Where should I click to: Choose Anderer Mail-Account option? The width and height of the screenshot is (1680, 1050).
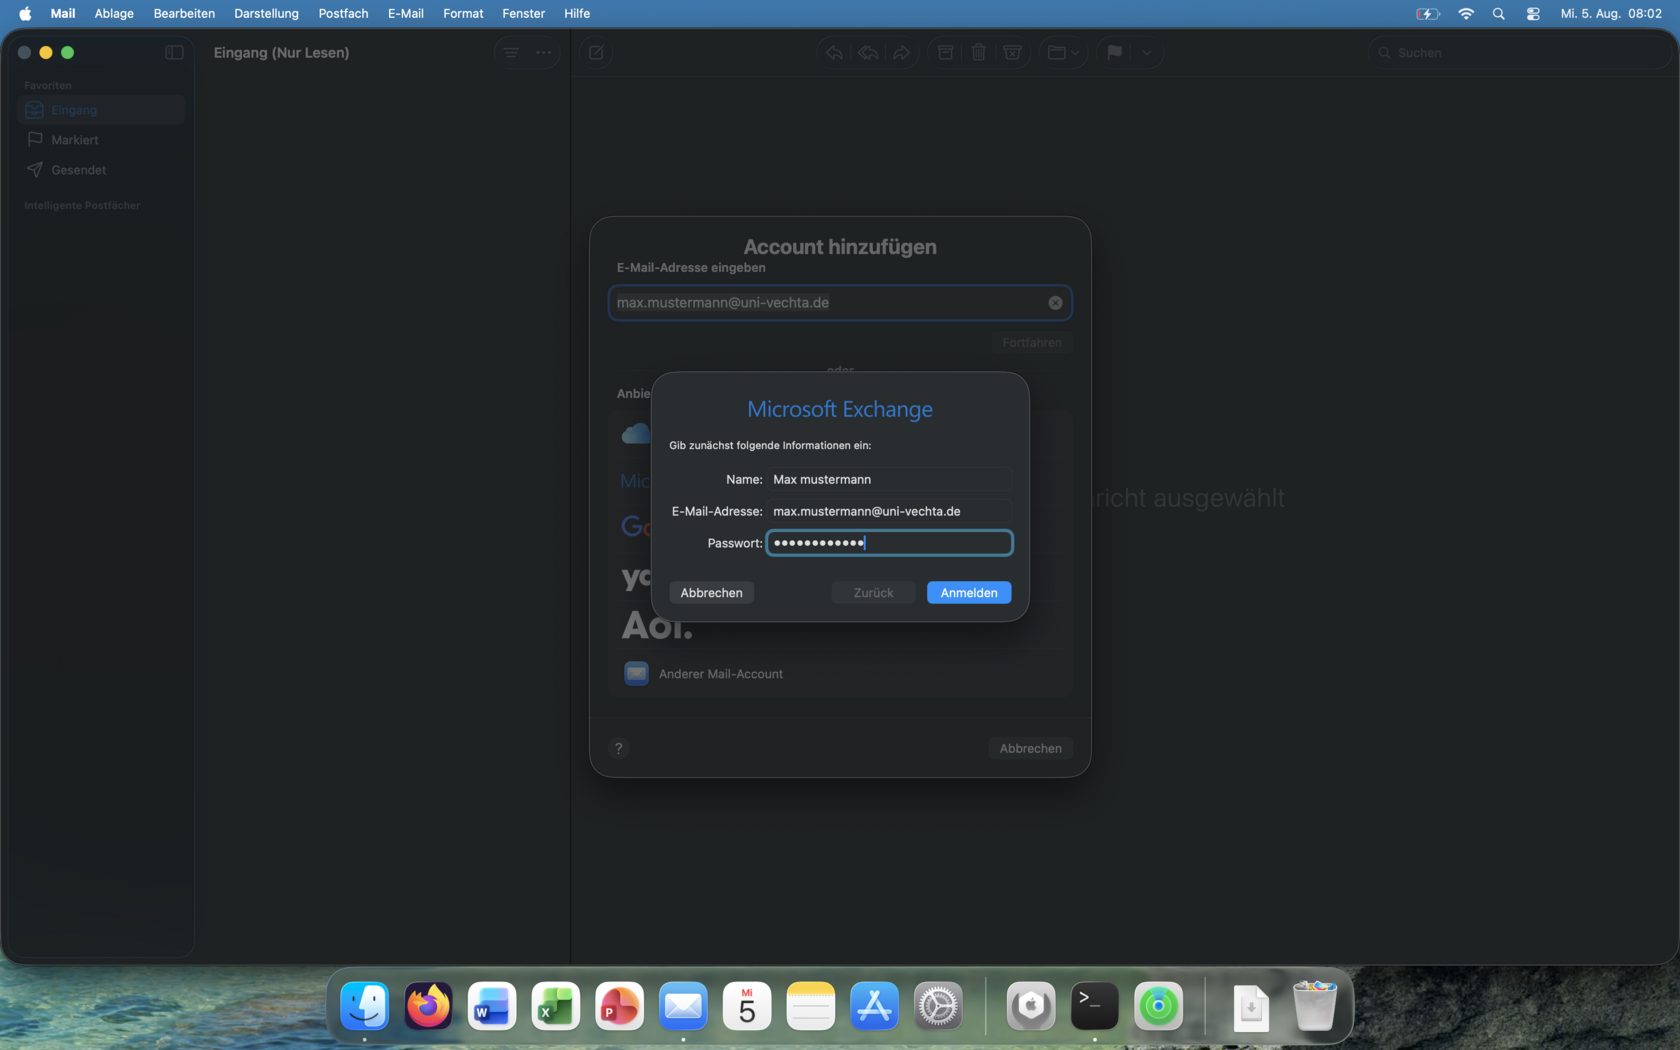pos(840,674)
